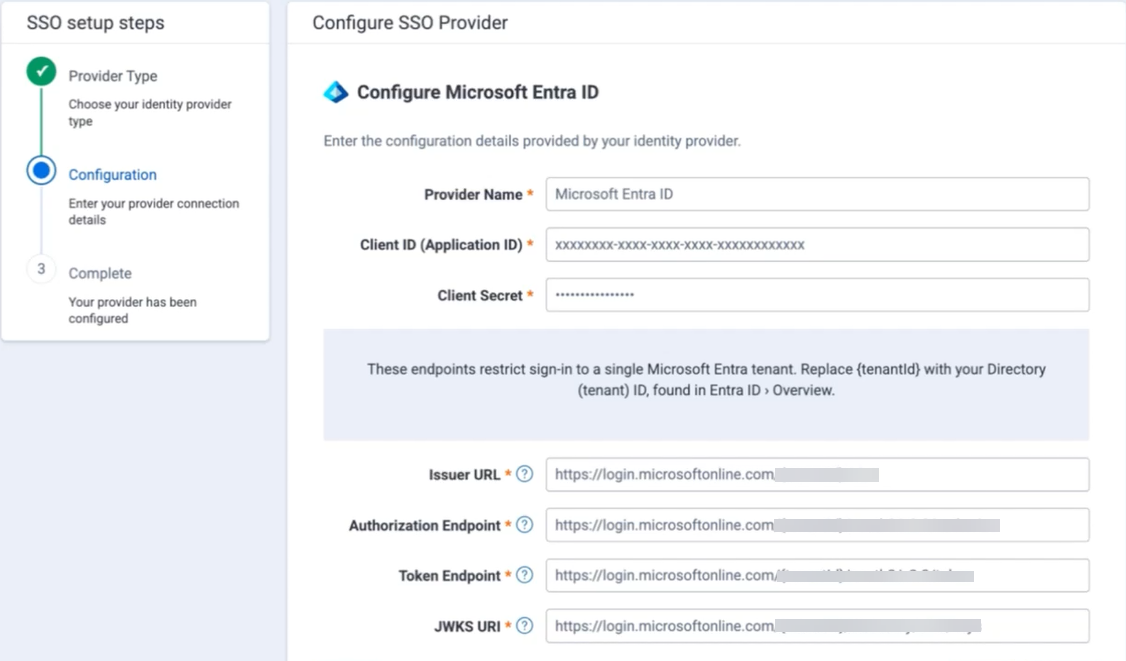Click the 'Client ID (Application ID)' label

(x=441, y=245)
